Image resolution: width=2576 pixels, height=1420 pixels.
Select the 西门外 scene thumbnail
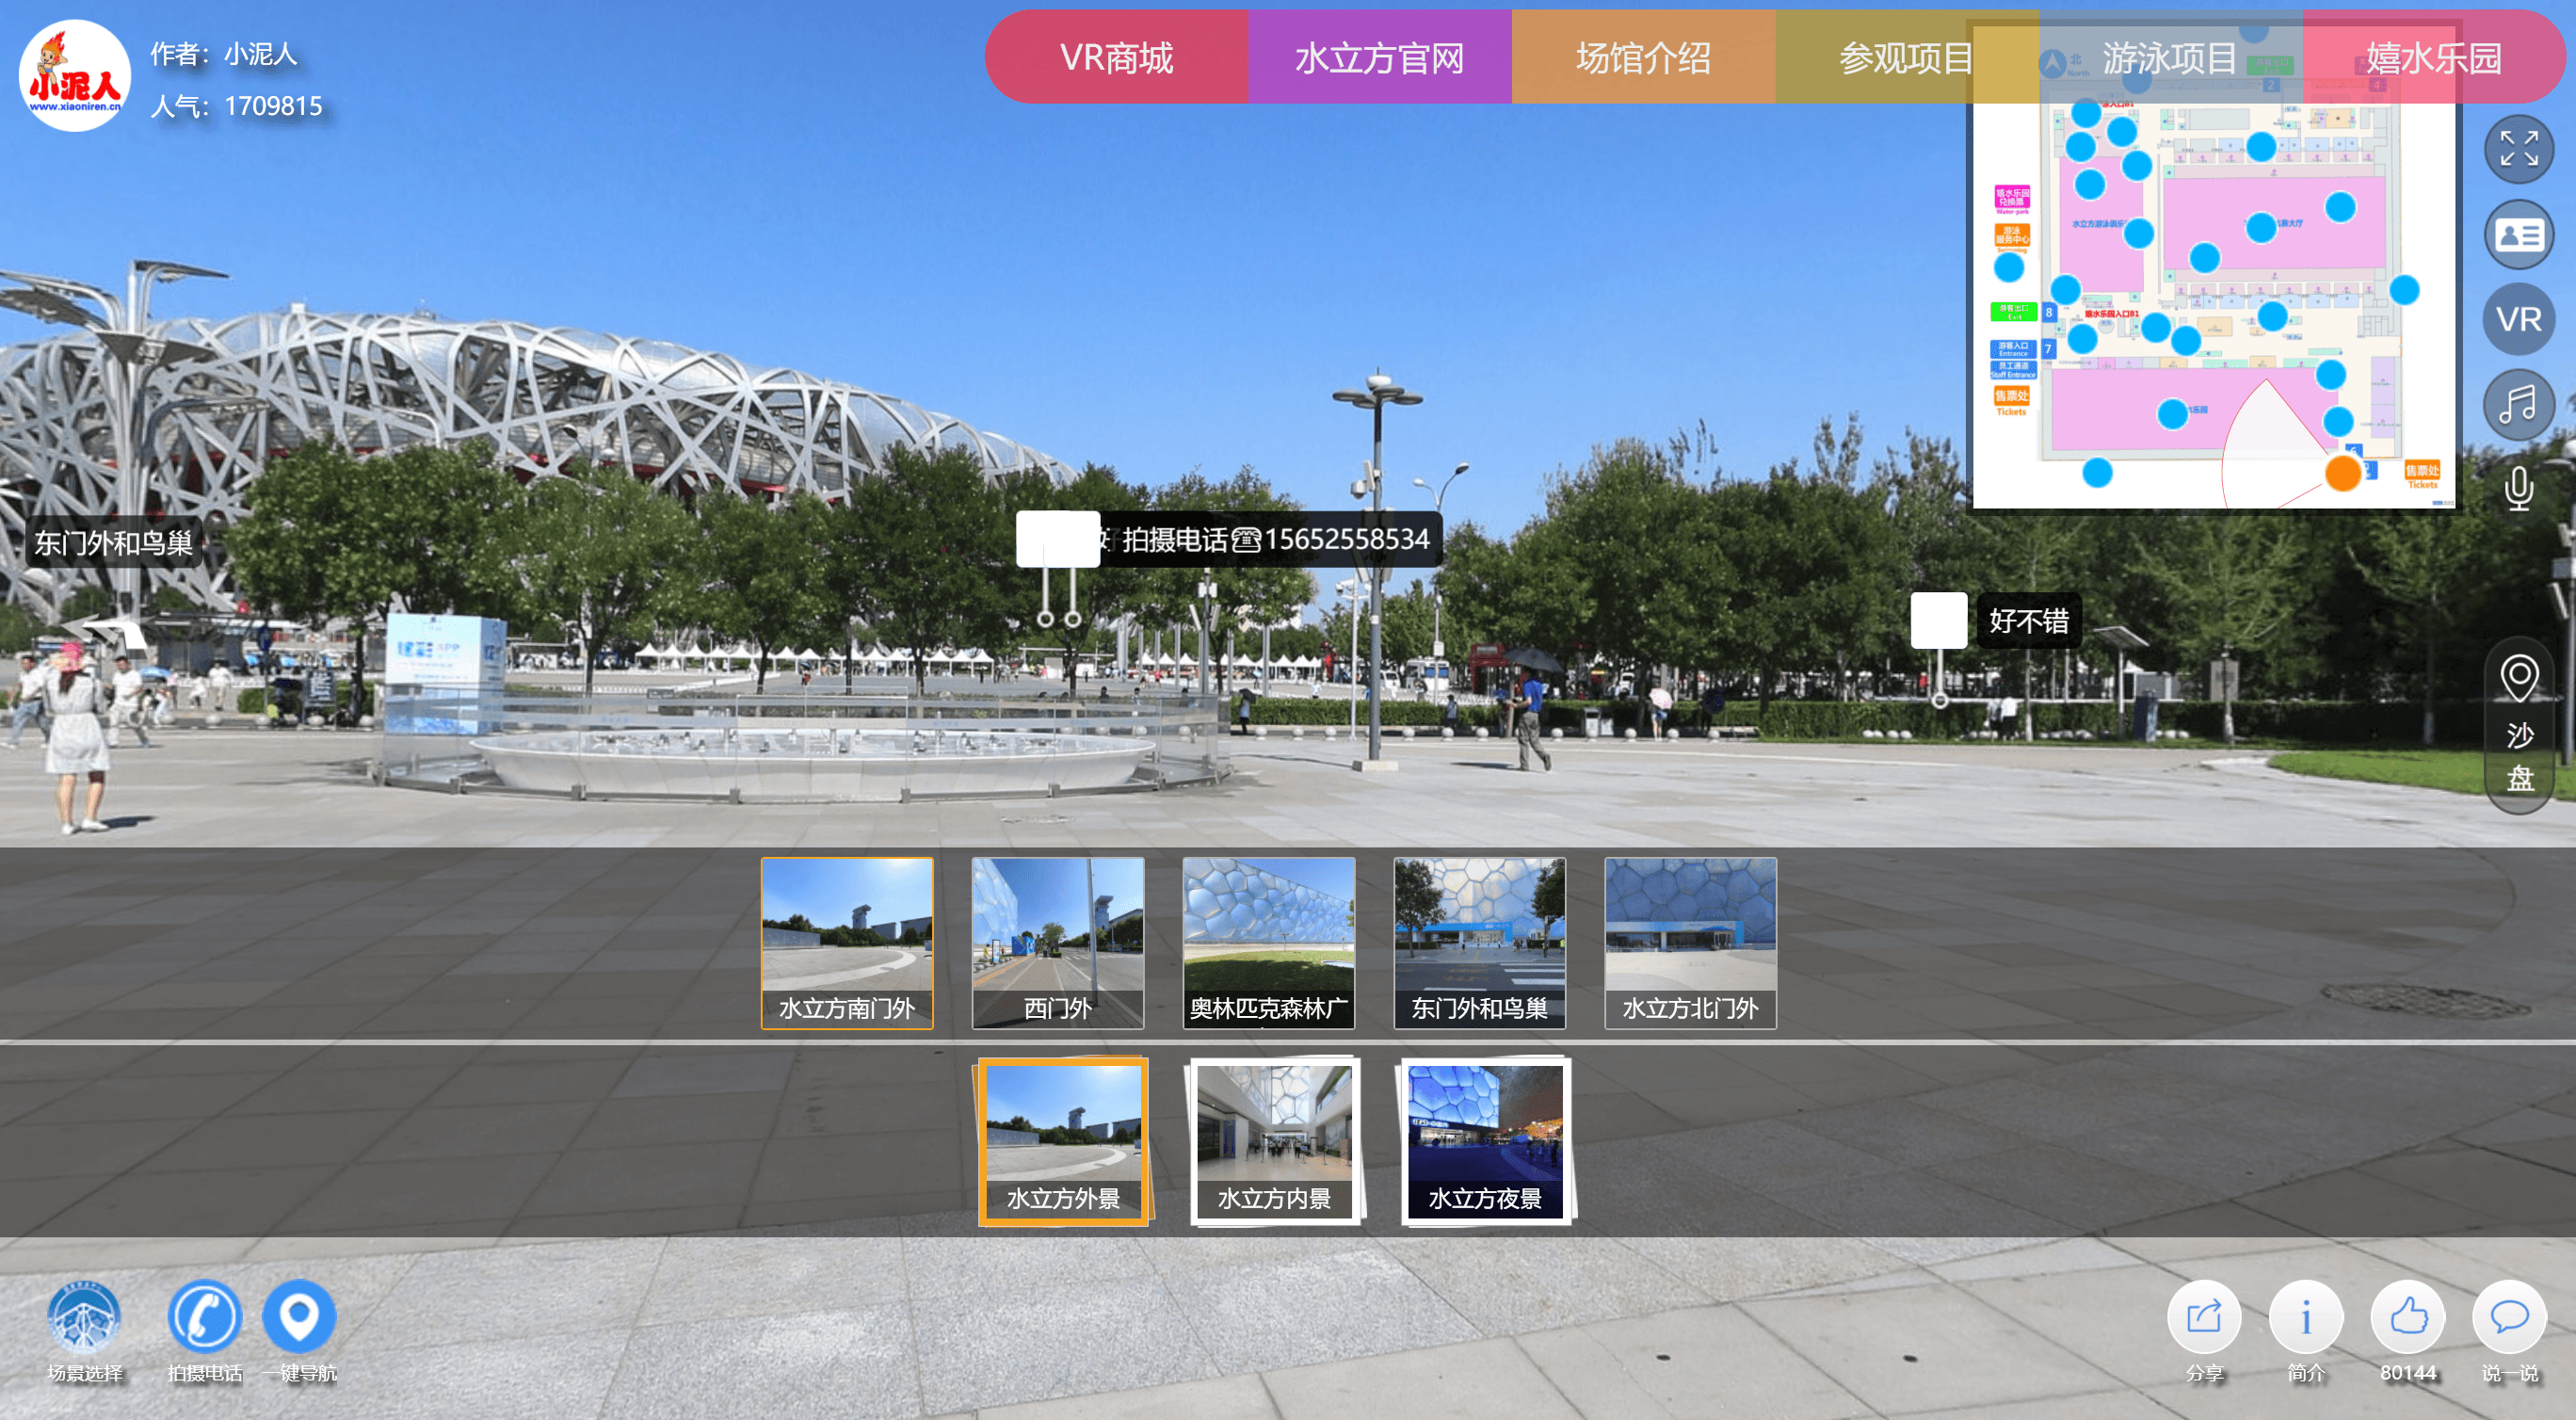pyautogui.click(x=1058, y=943)
